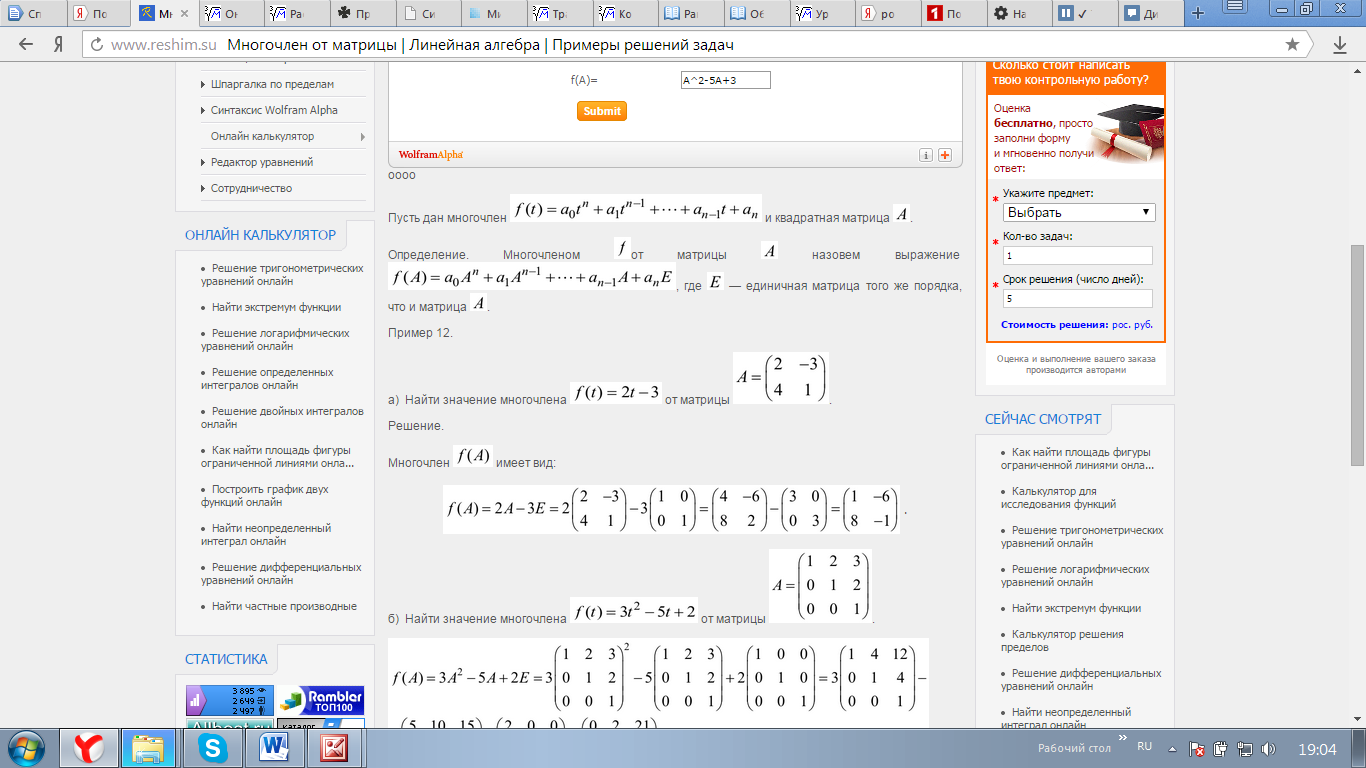Viewport: 1366px width, 768px height.
Task: Expand the 'Сотрудничество' item
Action: [251, 188]
